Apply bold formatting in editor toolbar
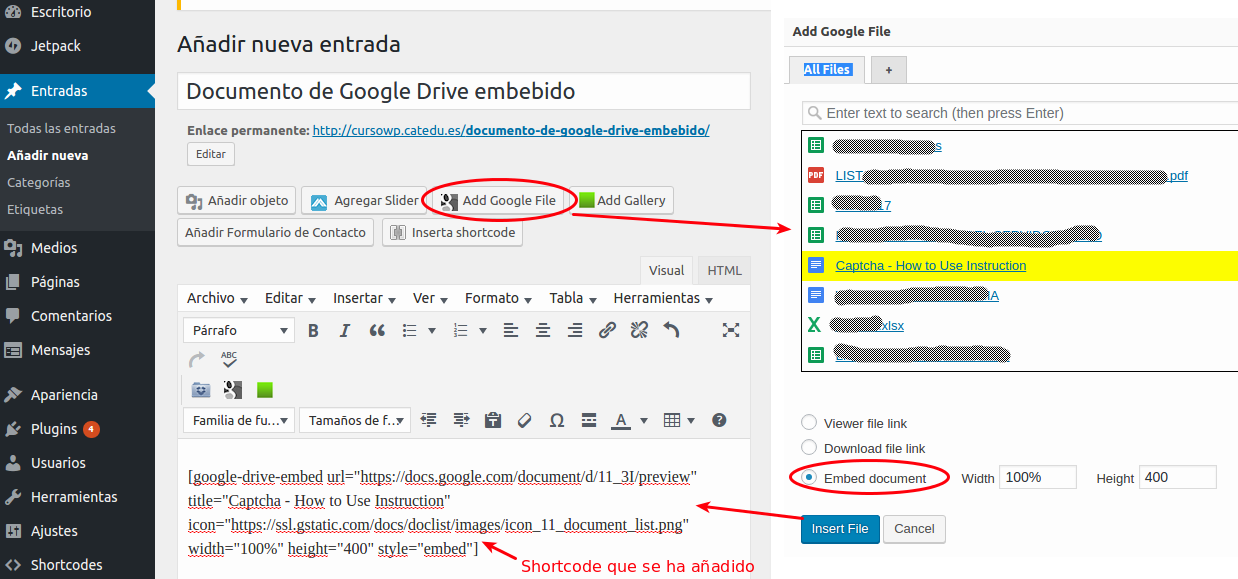This screenshot has width=1238, height=579. [313, 330]
